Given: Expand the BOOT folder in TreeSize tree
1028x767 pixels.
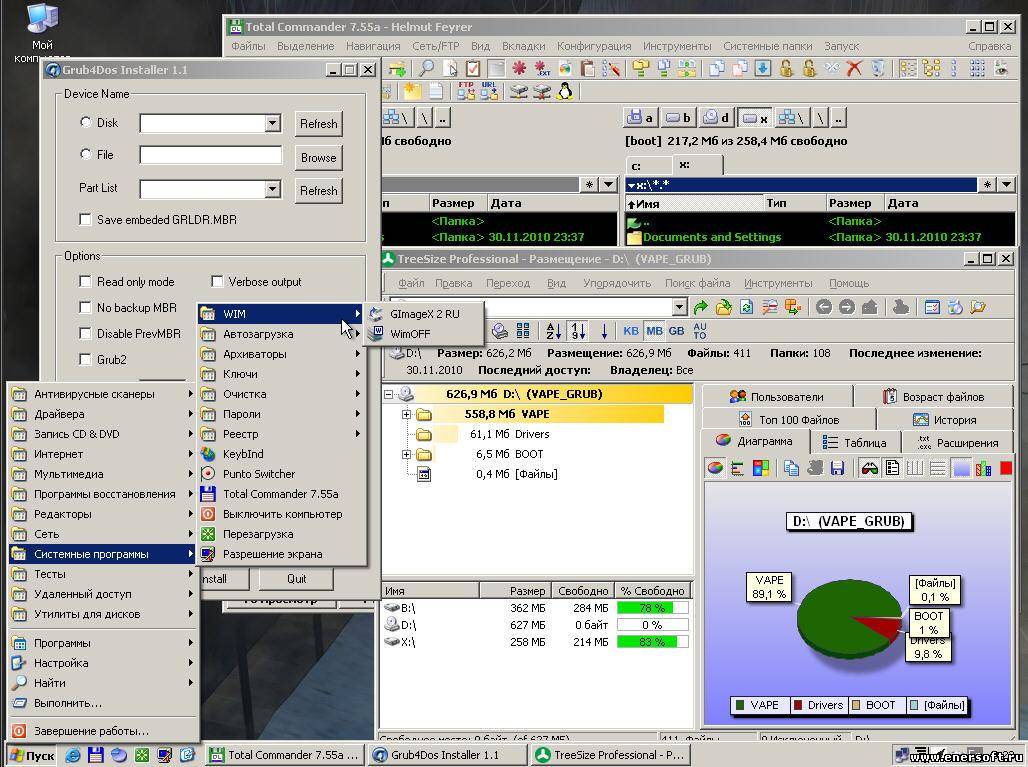Looking at the screenshot, I should [406, 454].
